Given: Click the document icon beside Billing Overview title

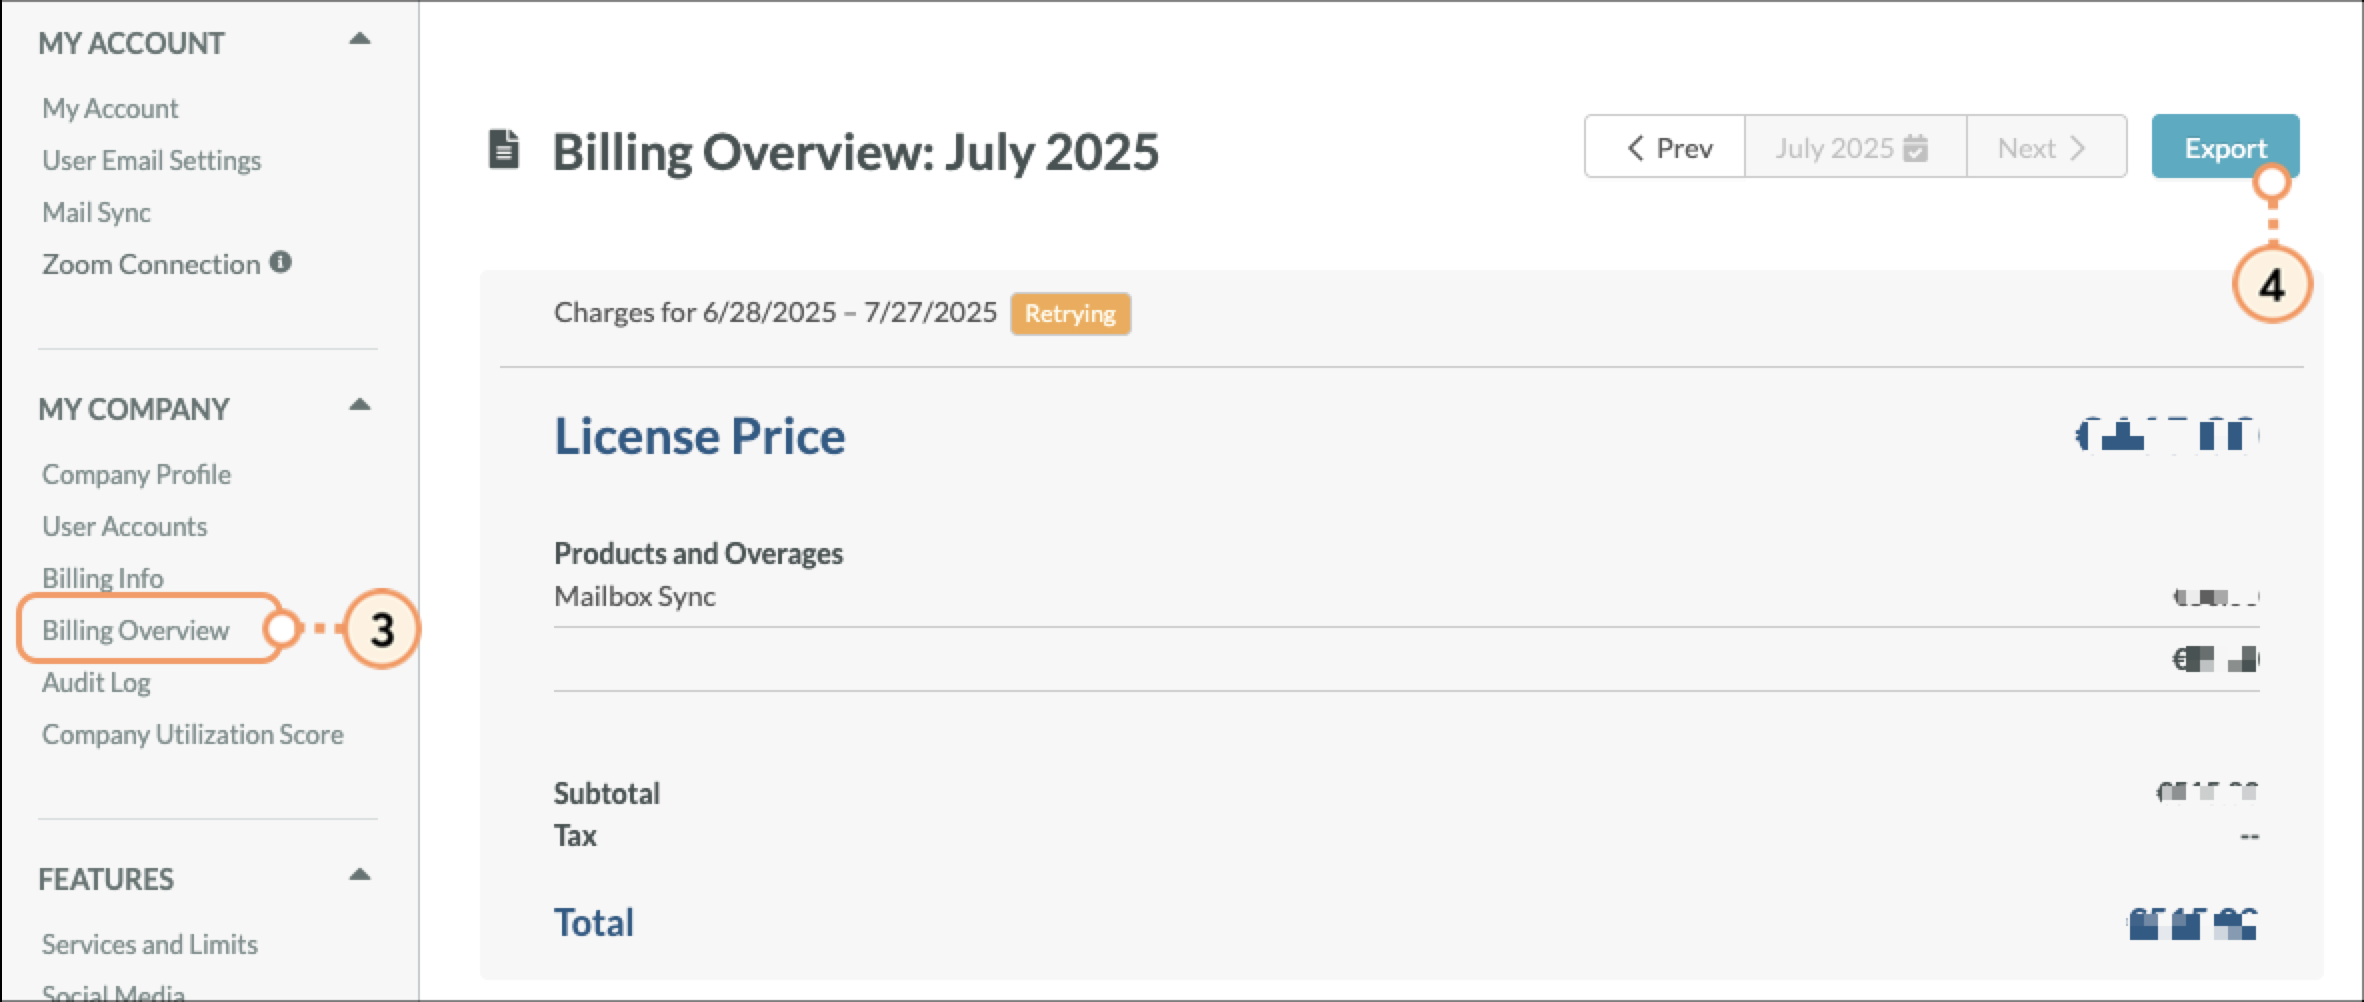Looking at the screenshot, I should tap(504, 150).
